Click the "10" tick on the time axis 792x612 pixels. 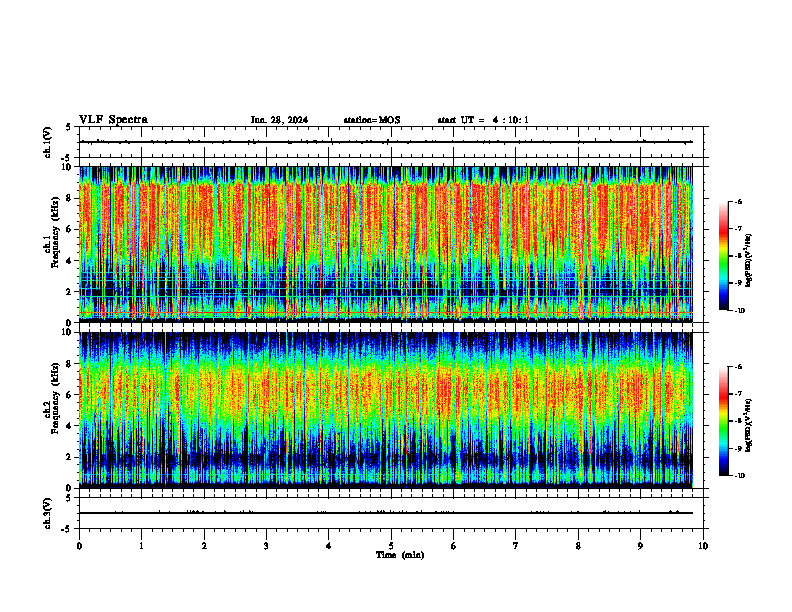703,546
